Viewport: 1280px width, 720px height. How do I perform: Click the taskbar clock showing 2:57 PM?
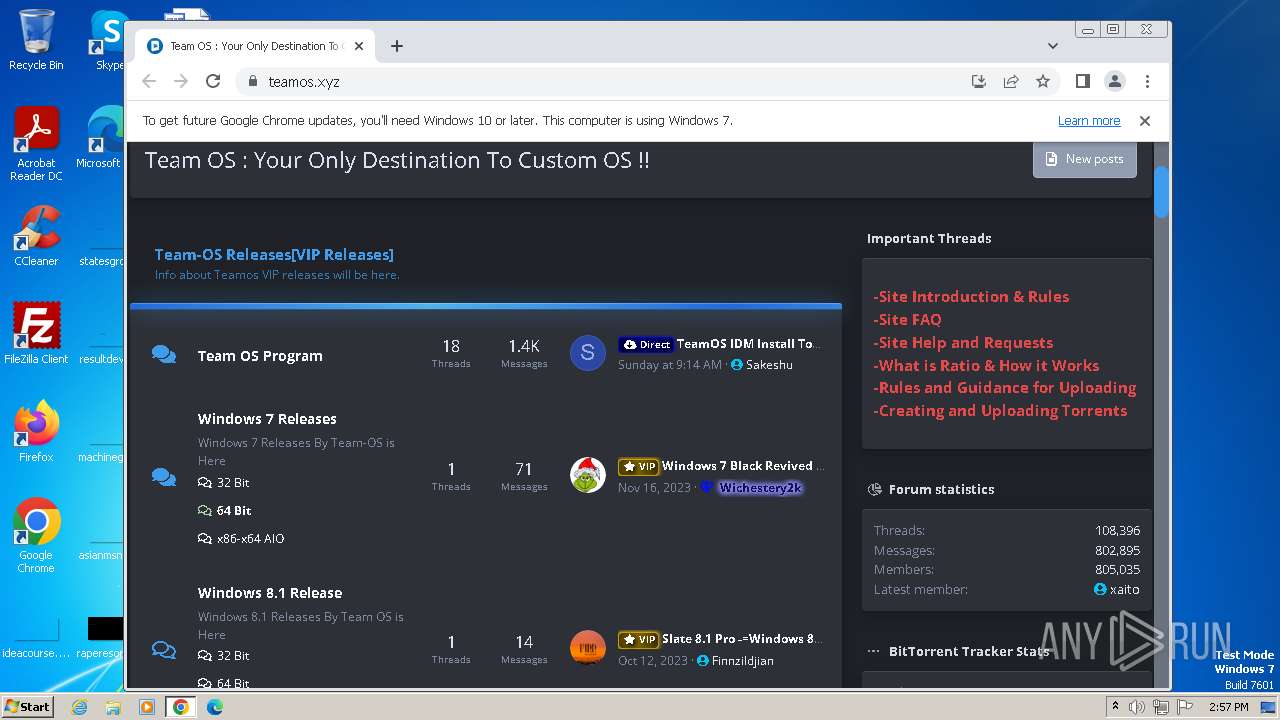point(1228,707)
